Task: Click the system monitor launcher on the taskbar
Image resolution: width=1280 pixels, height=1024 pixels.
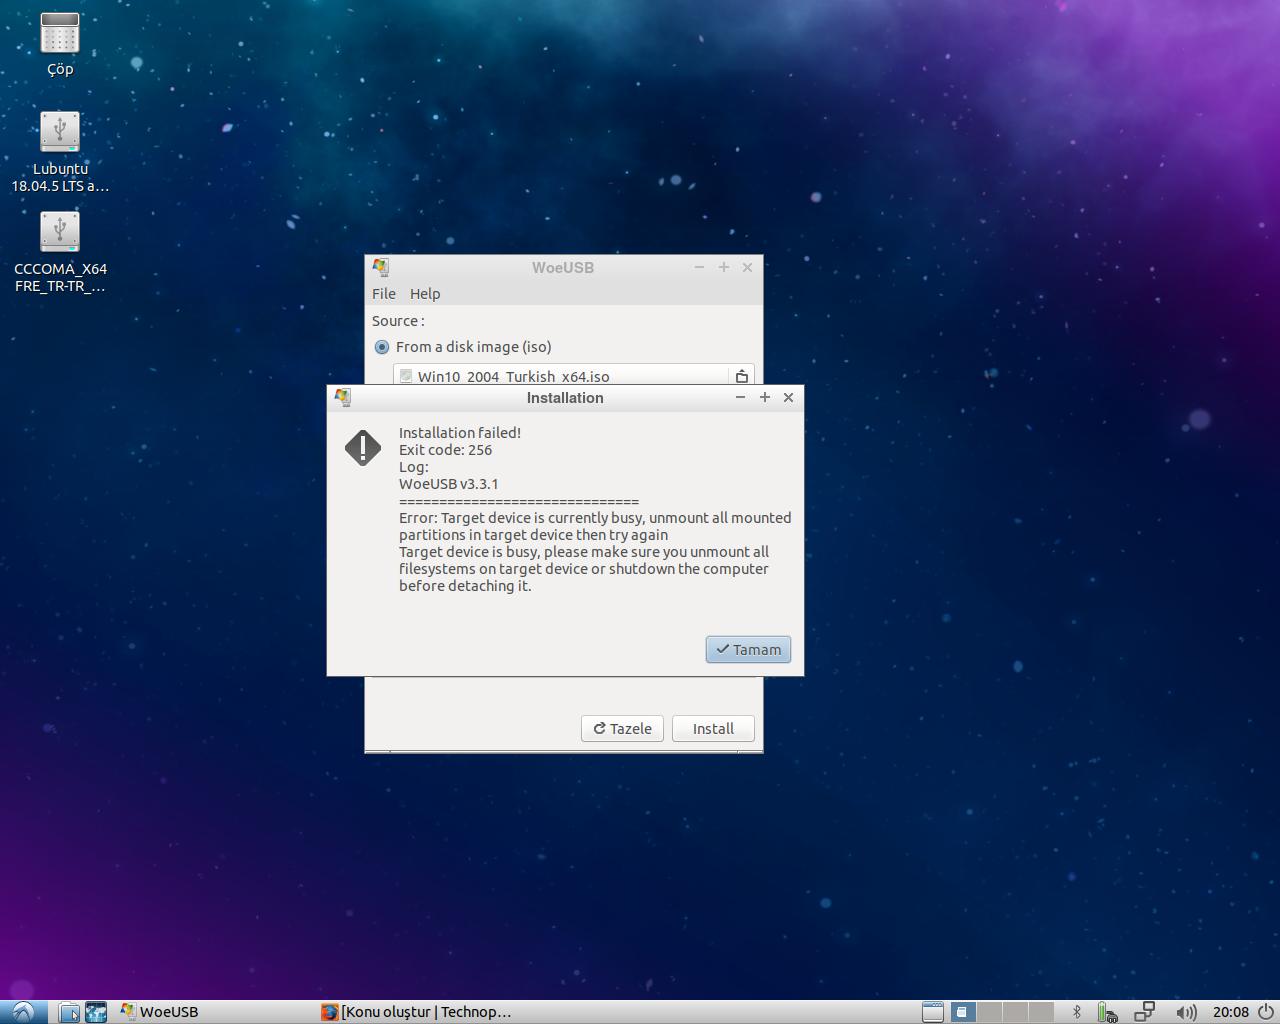Action: pyautogui.click(x=96, y=1012)
